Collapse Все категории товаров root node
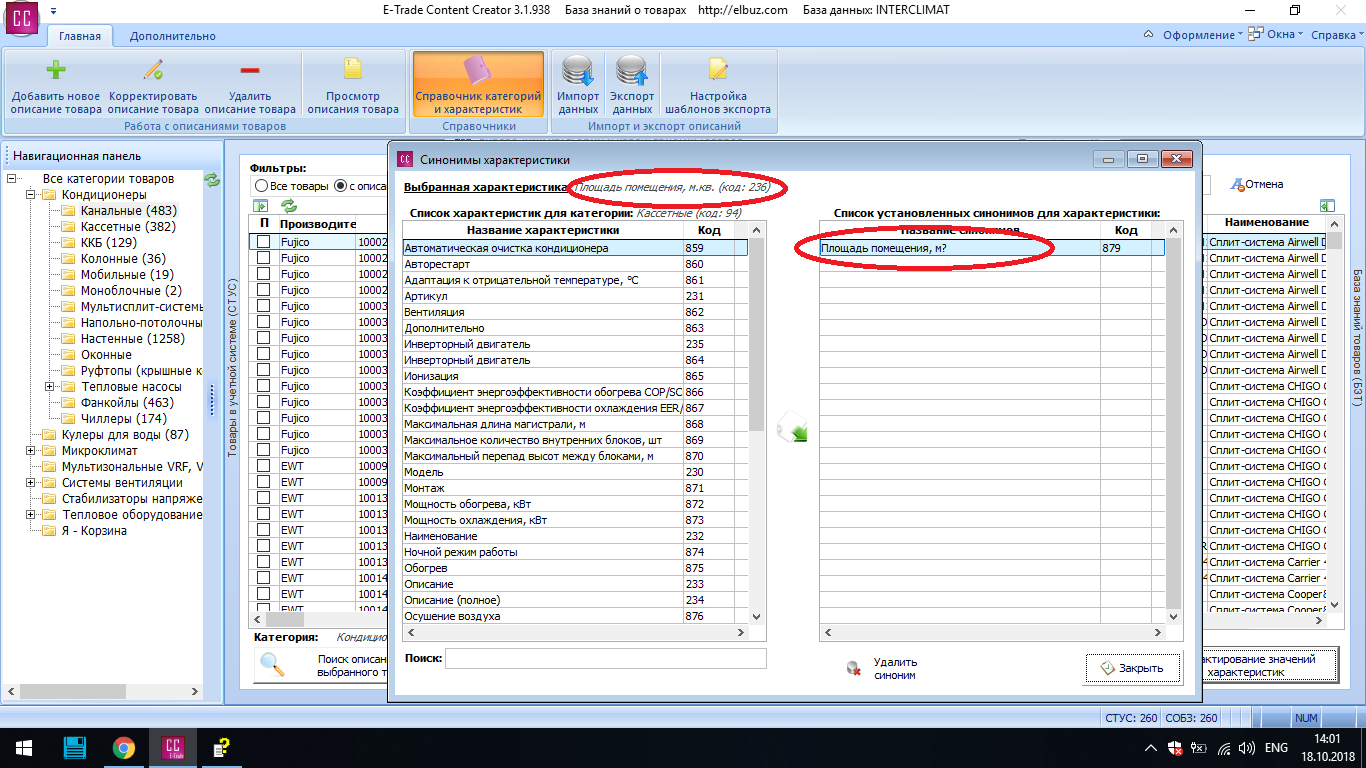This screenshot has width=1366, height=768. coord(12,179)
